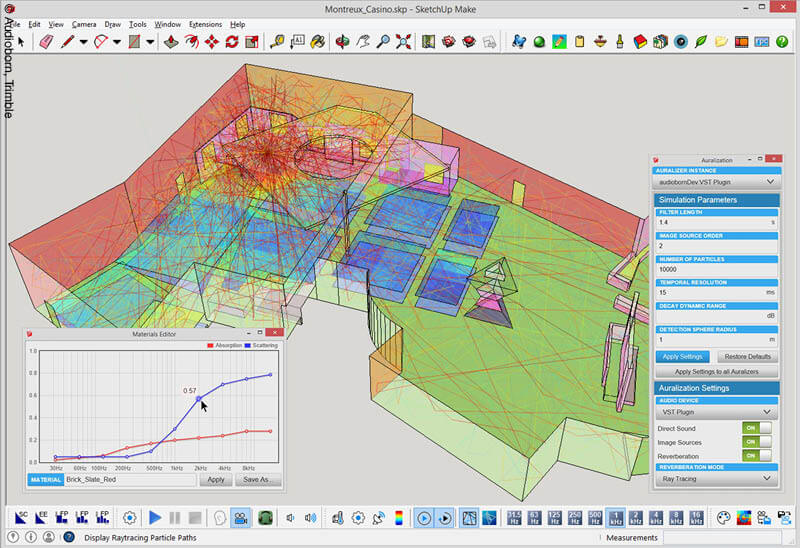This screenshot has width=800, height=548.
Task: Open the Audio Device dropdown
Action: [716, 412]
